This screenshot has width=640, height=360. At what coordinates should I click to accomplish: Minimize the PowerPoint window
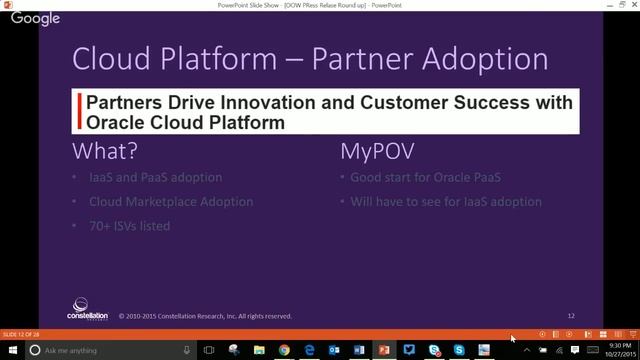point(610,5)
